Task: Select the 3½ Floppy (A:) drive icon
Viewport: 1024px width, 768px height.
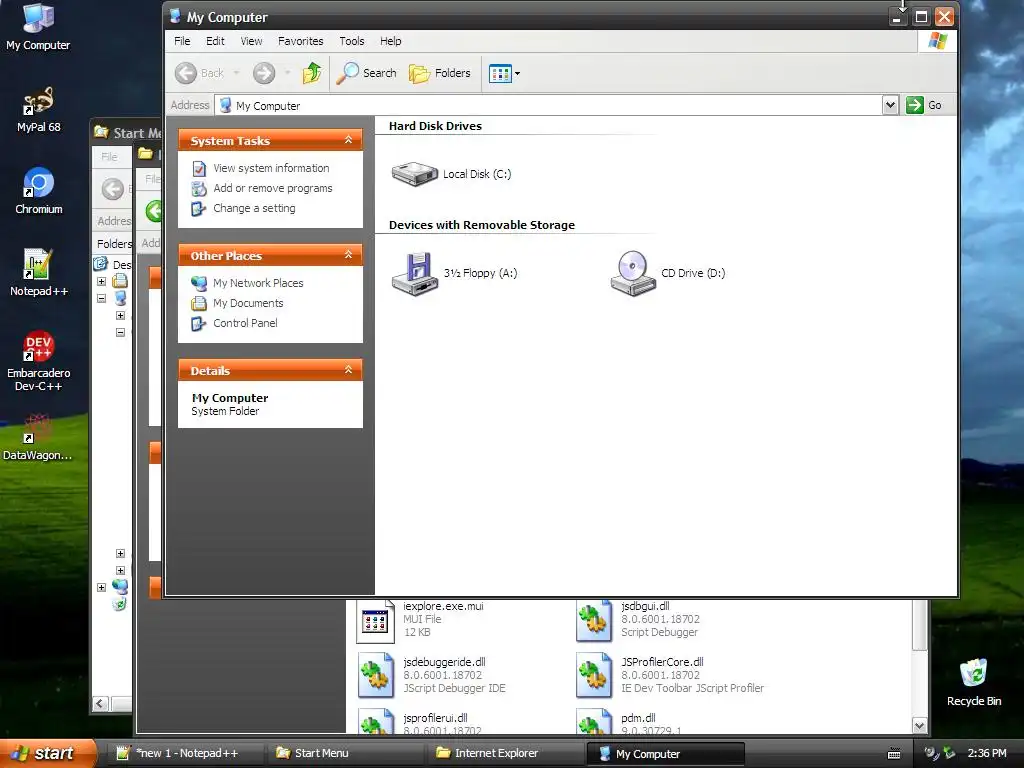Action: tap(415, 274)
